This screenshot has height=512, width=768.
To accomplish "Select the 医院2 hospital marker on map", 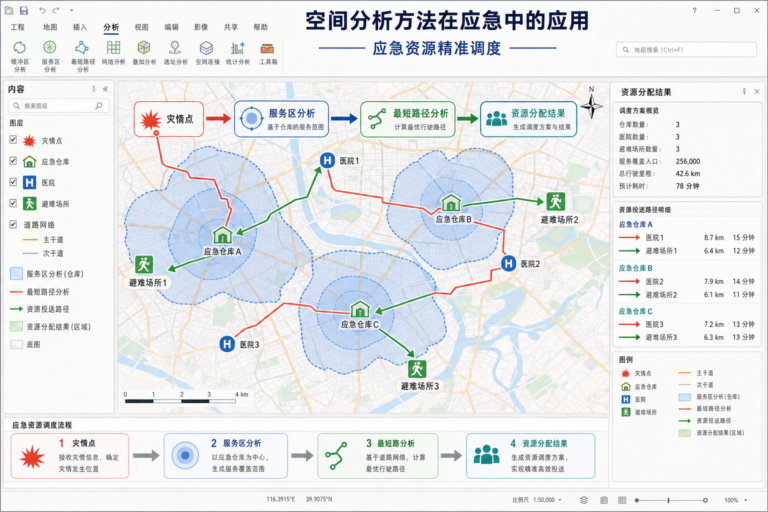I will (508, 264).
